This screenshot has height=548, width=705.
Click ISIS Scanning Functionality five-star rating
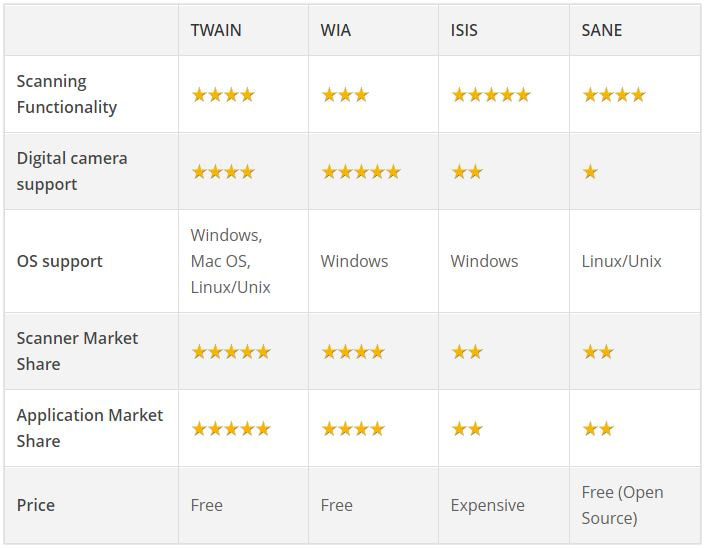point(491,95)
